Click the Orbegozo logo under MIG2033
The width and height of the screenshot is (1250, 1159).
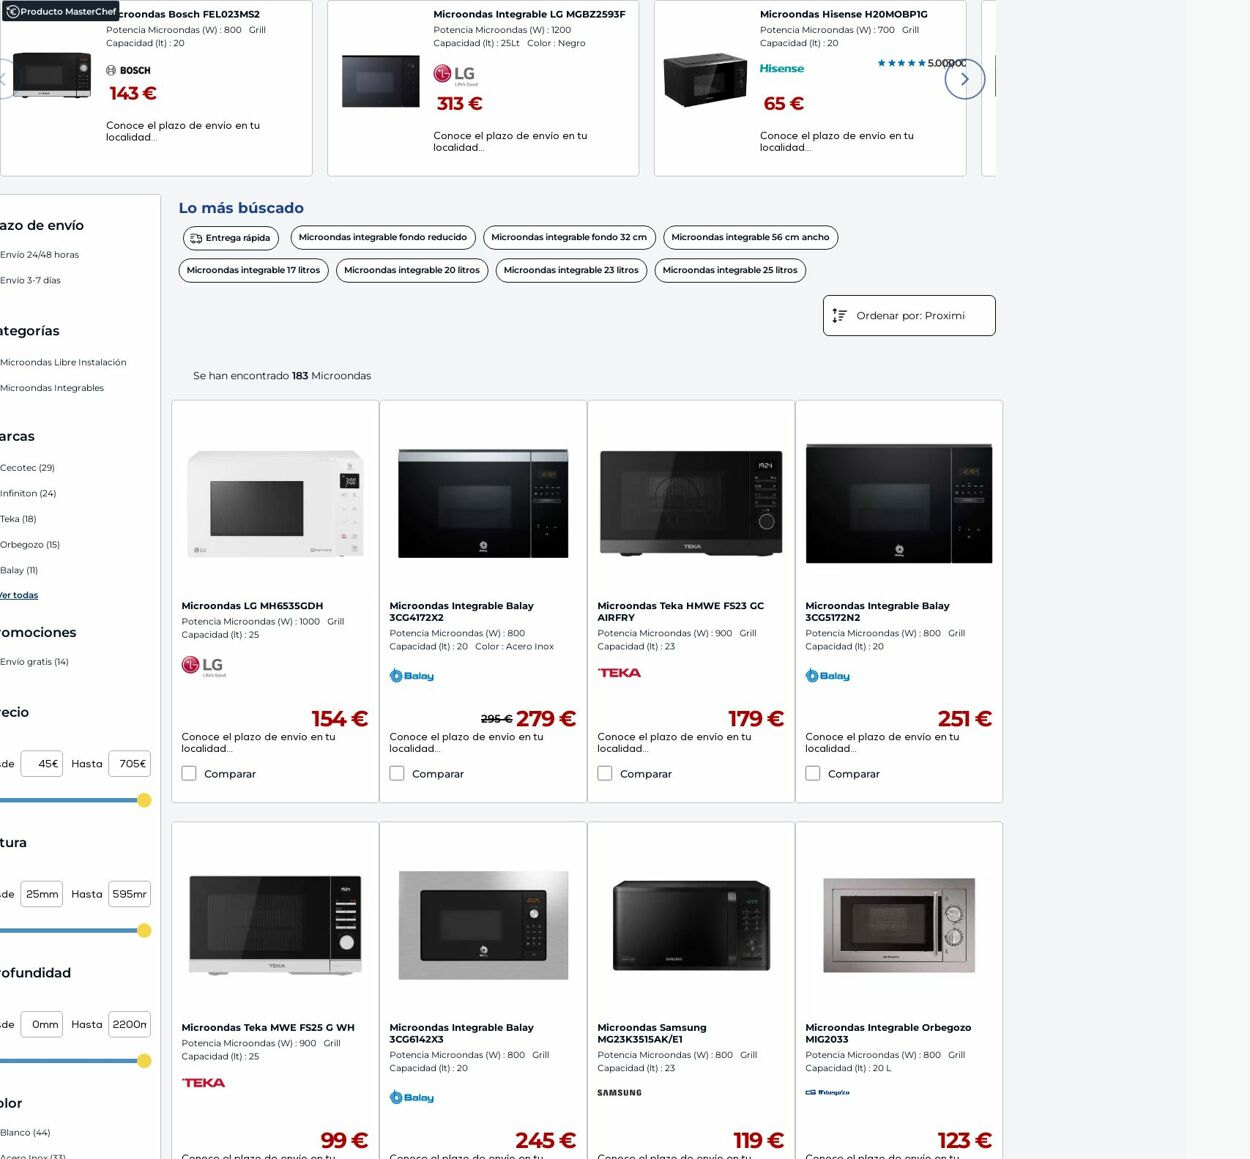tap(828, 1092)
